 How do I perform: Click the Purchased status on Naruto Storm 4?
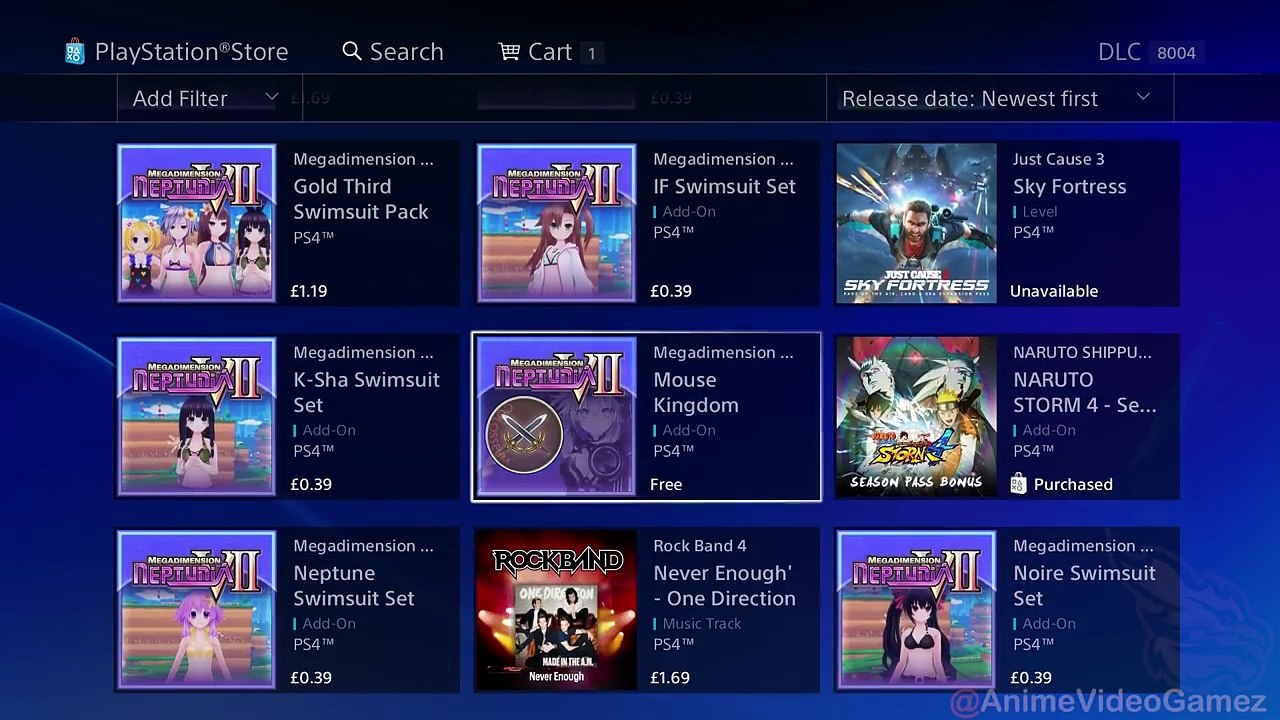coord(1073,484)
